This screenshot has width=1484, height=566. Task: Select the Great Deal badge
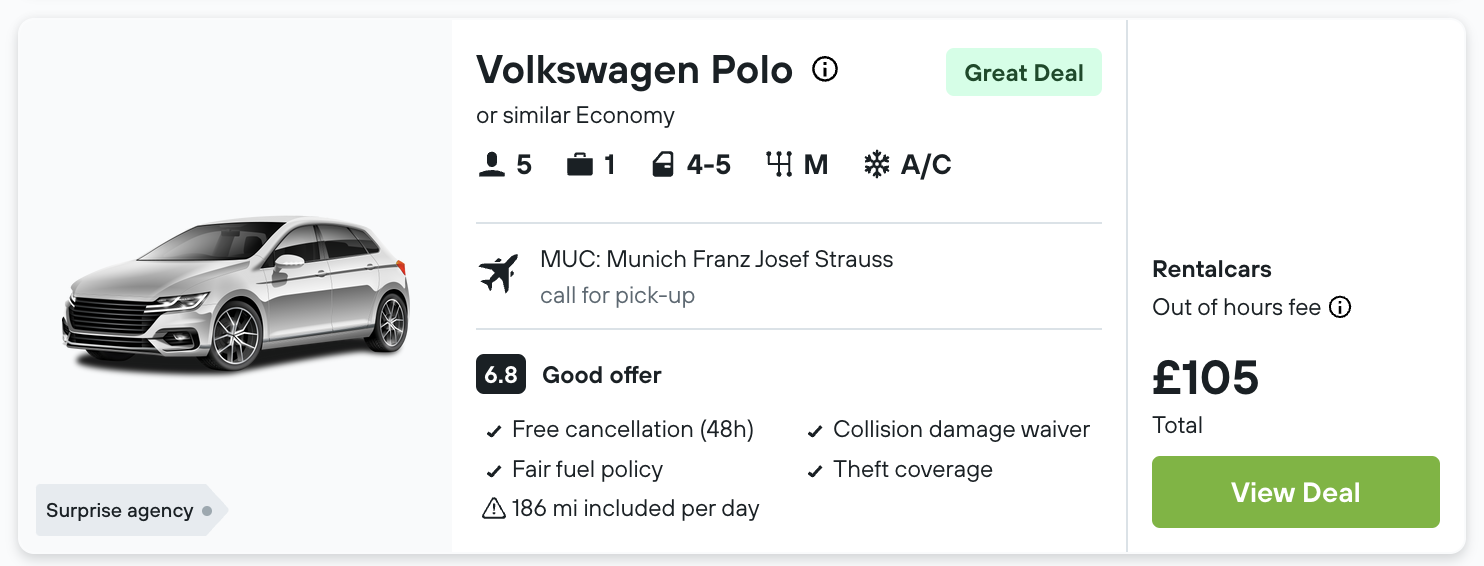pyautogui.click(x=1024, y=72)
